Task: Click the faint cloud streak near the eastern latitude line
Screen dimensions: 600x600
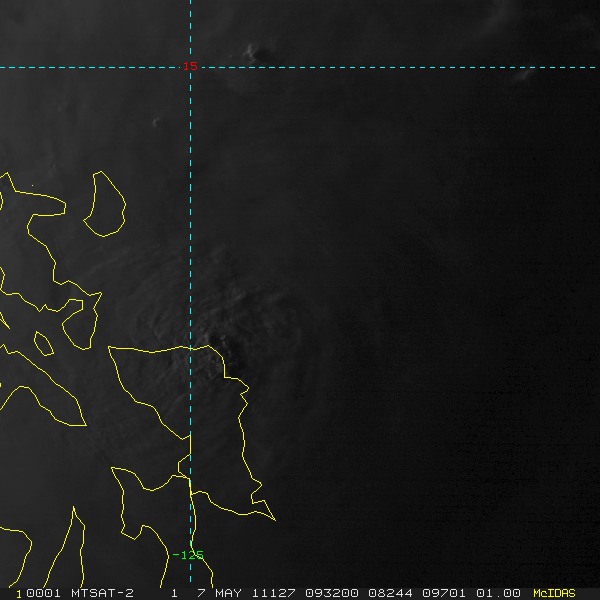Action: pyautogui.click(x=524, y=74)
